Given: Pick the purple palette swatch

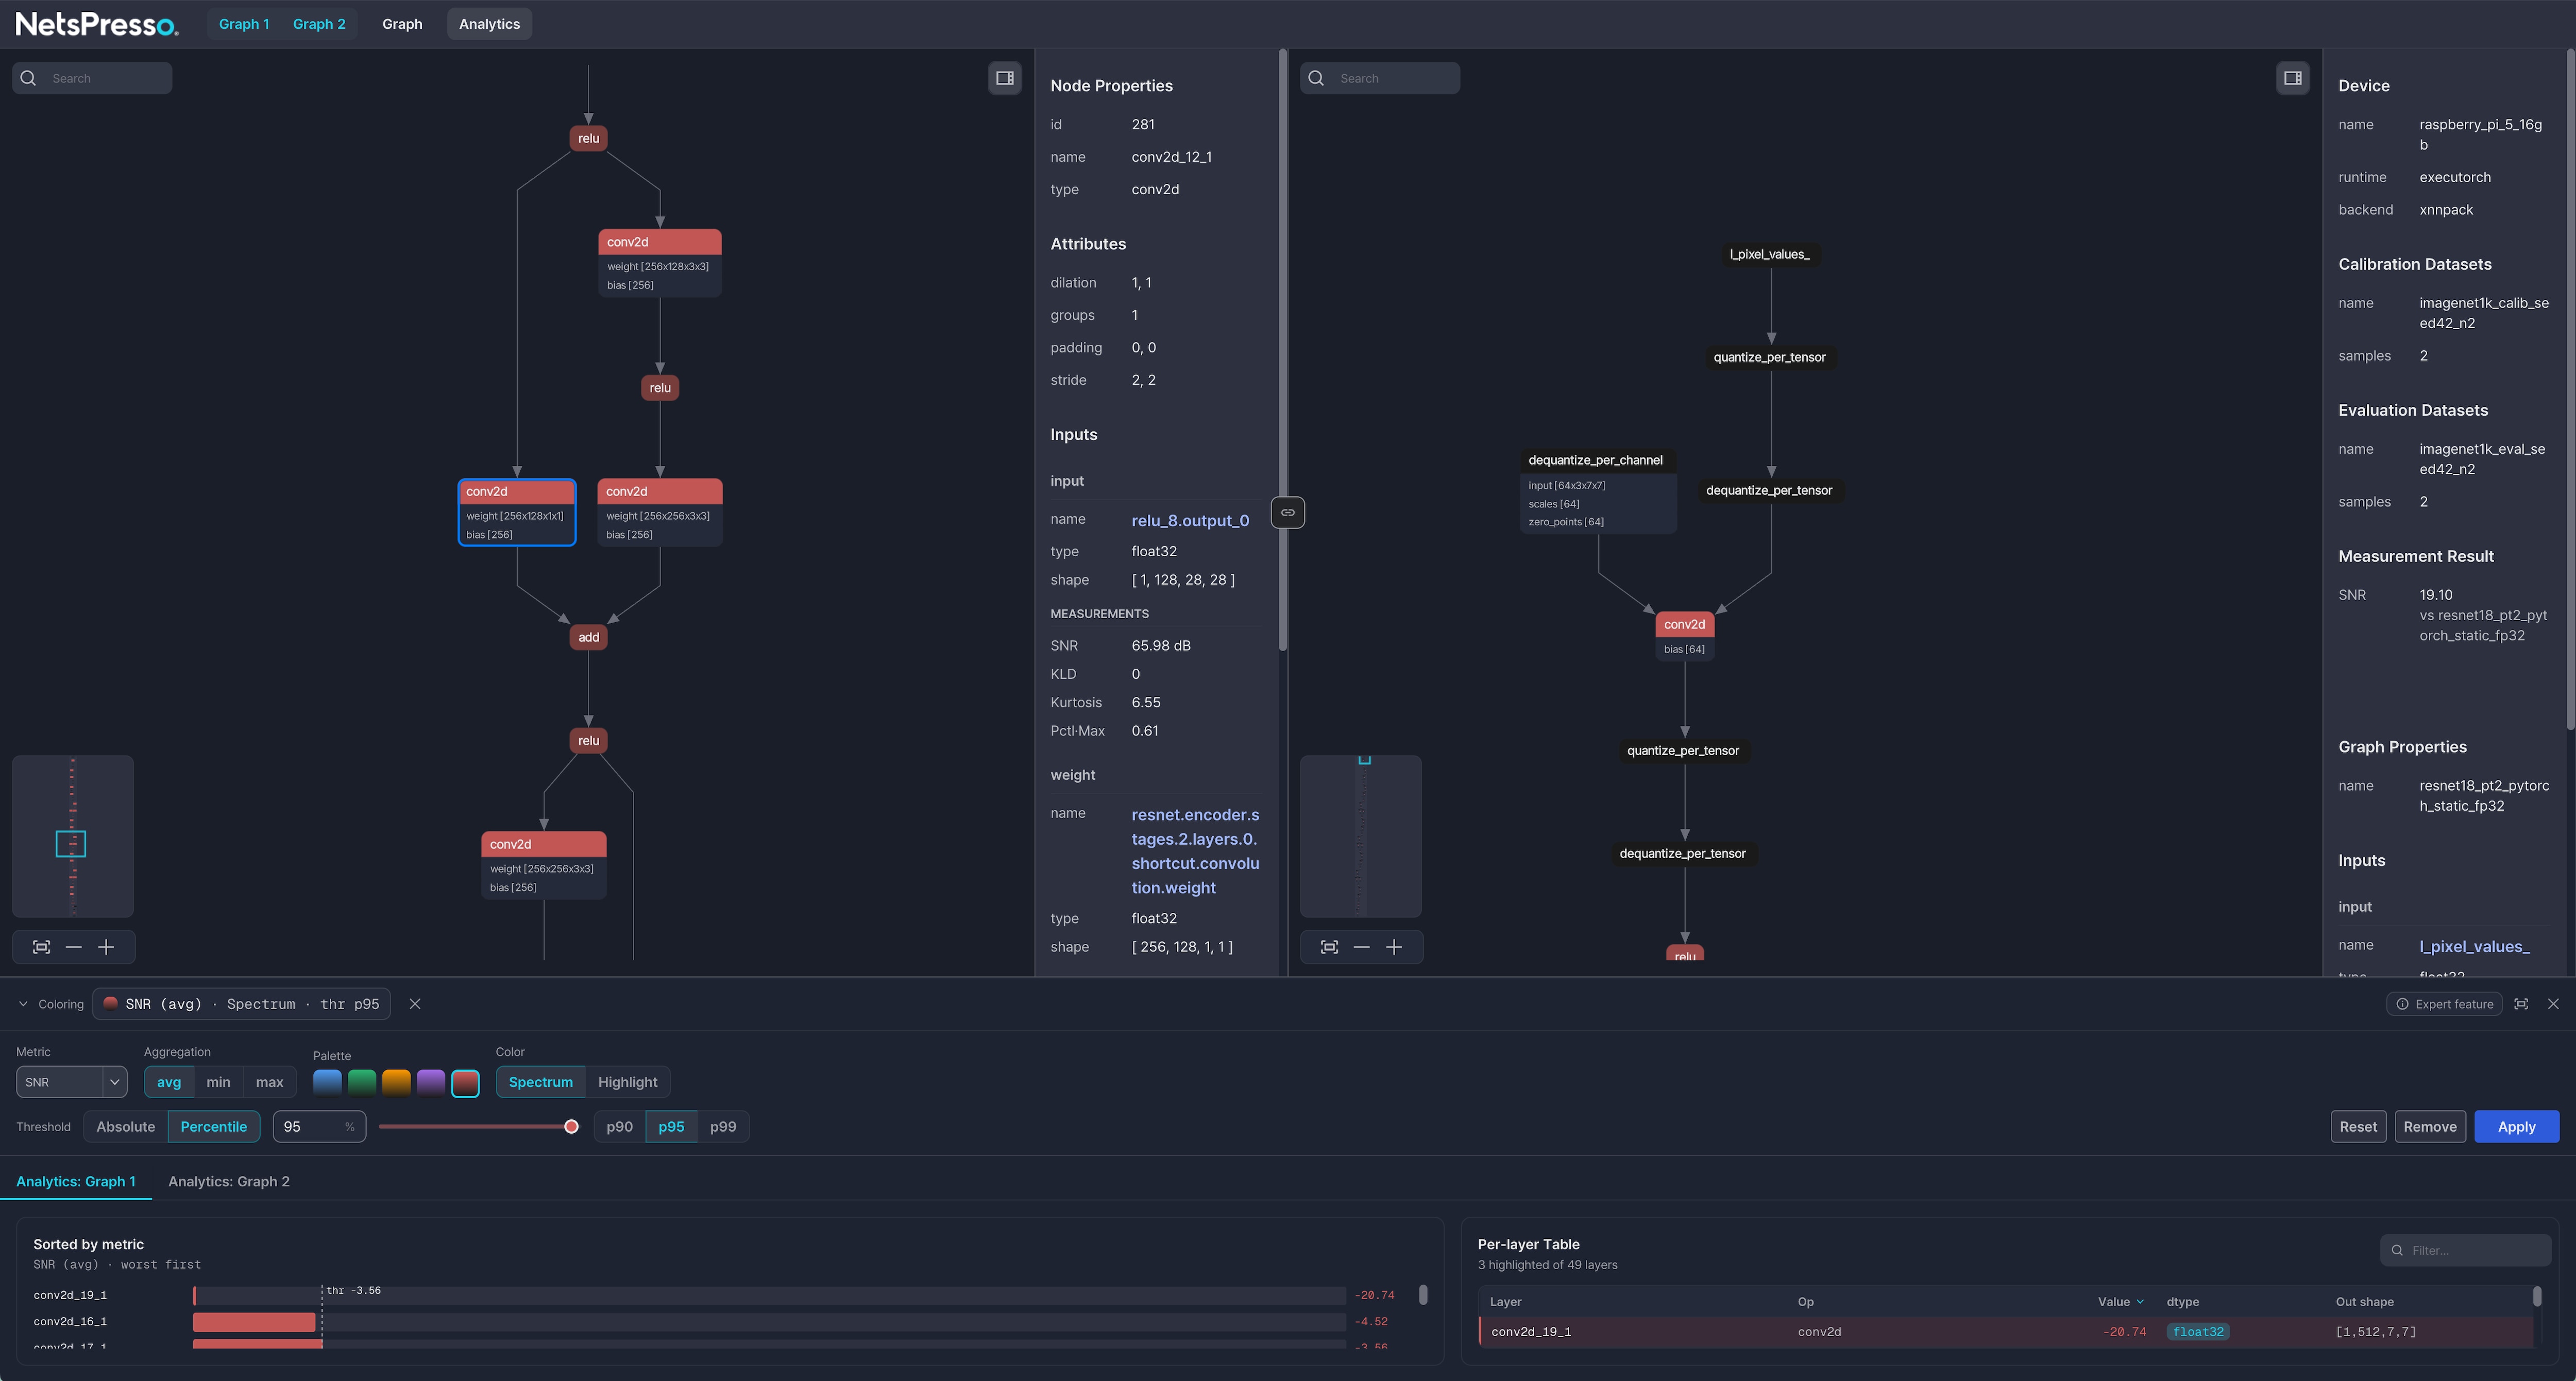Looking at the screenshot, I should [x=431, y=1083].
